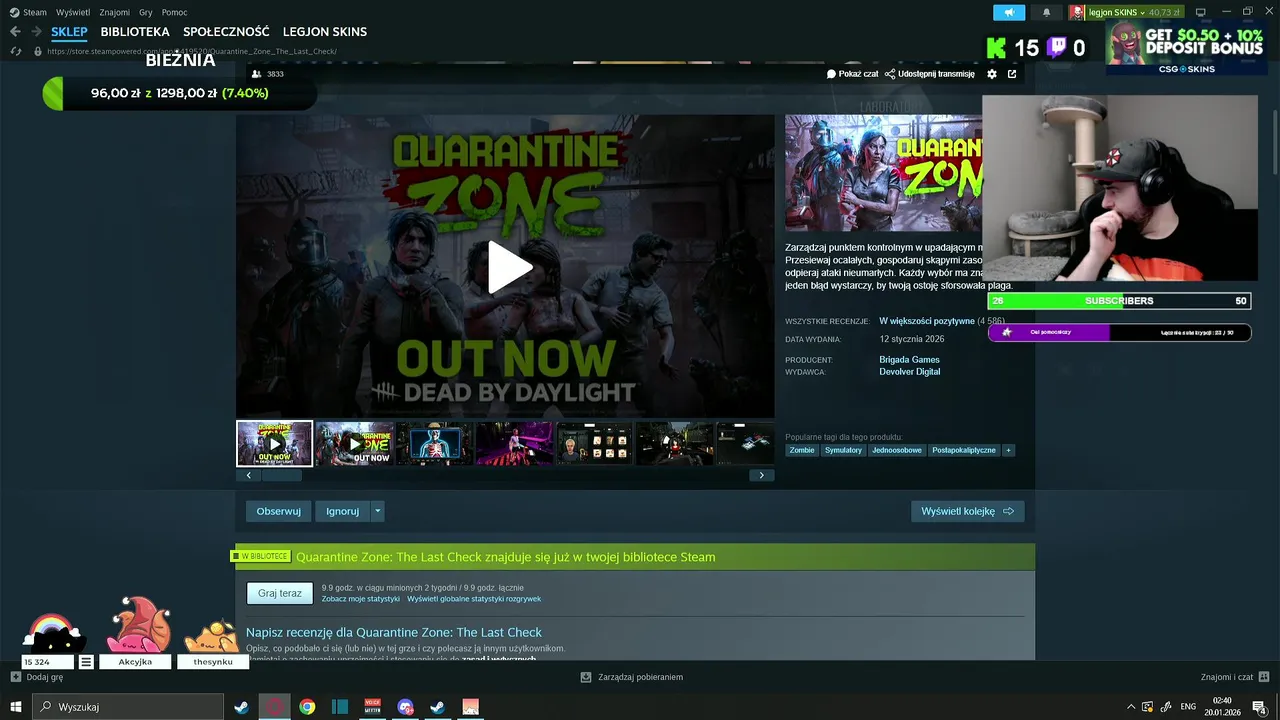1280x720 pixels.
Task: Open the announcements megaphone button
Action: [x=1009, y=12]
